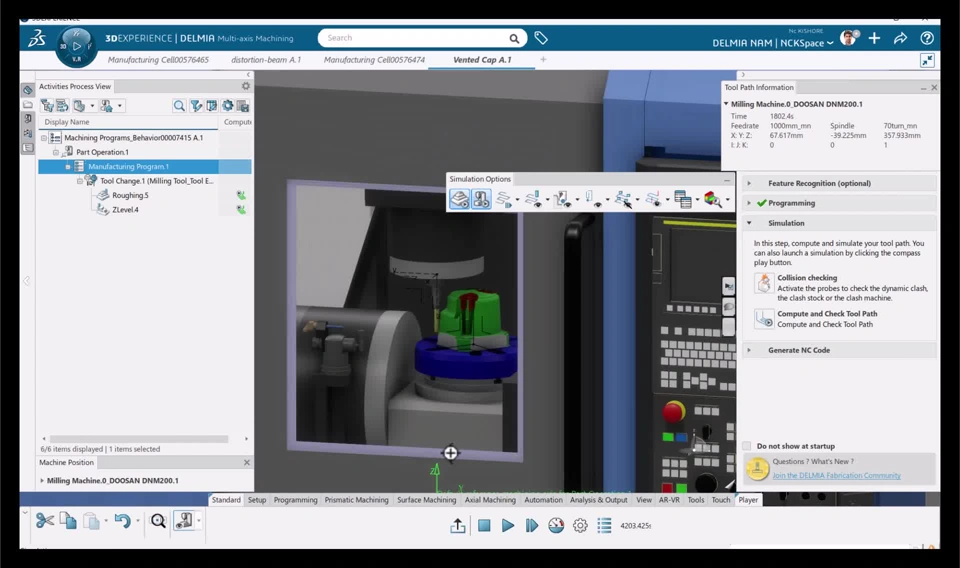Click the Paste icon in Standard toolbar
This screenshot has height=568, width=960.
click(x=91, y=521)
